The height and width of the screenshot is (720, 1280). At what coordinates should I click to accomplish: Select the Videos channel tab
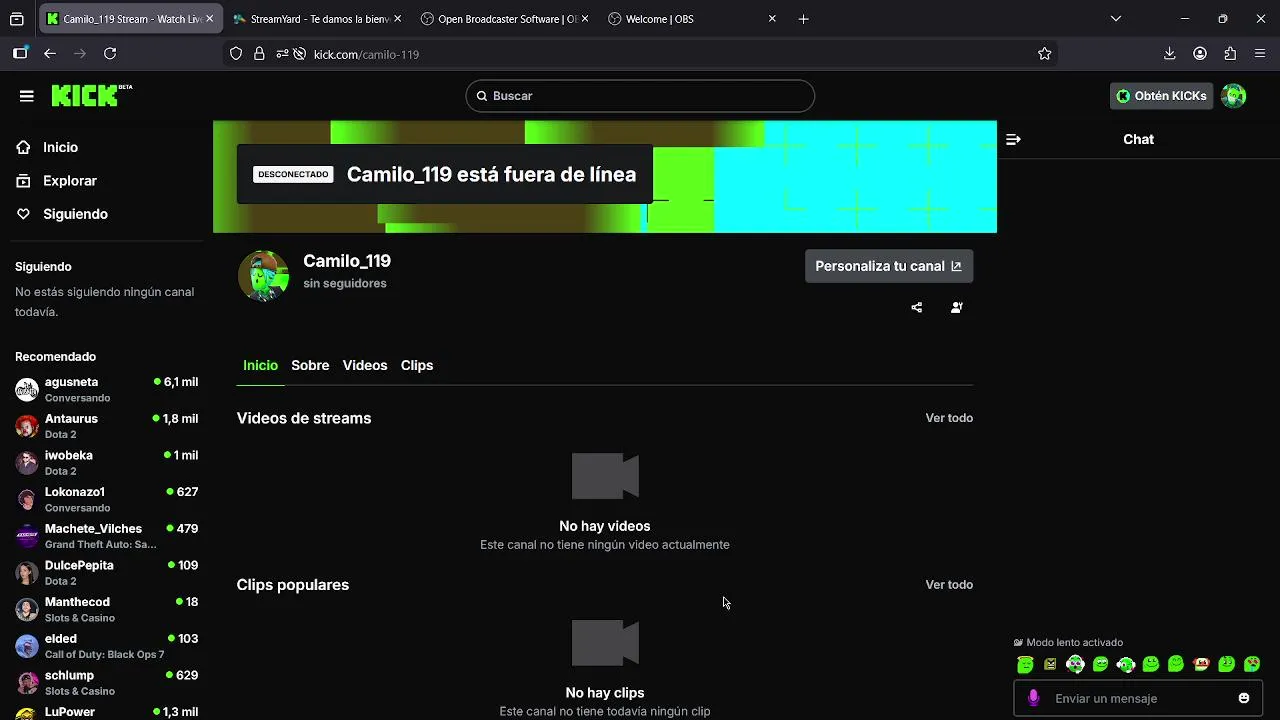[365, 366]
